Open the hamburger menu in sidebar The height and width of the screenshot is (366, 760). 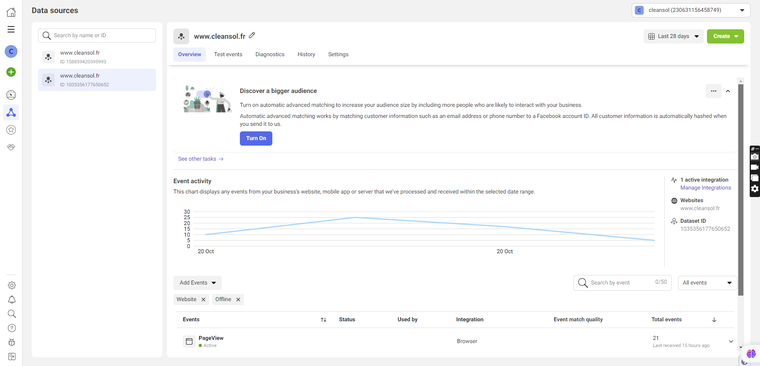[x=11, y=30]
